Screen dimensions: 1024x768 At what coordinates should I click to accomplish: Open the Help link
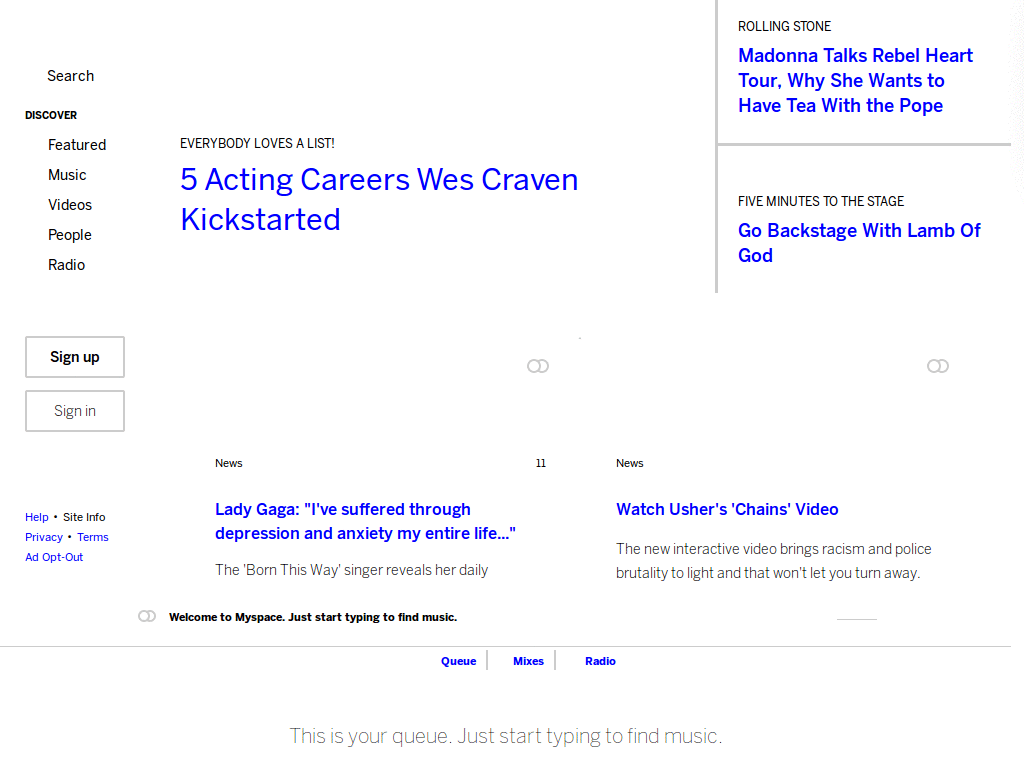pos(37,517)
